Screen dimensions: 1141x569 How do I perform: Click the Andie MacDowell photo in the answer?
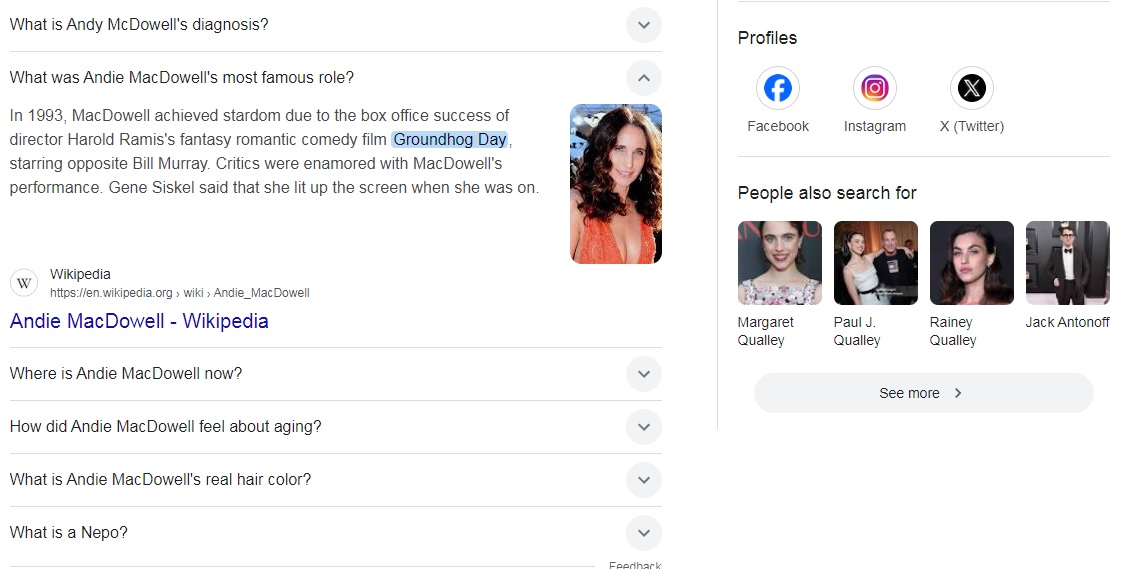coord(616,183)
